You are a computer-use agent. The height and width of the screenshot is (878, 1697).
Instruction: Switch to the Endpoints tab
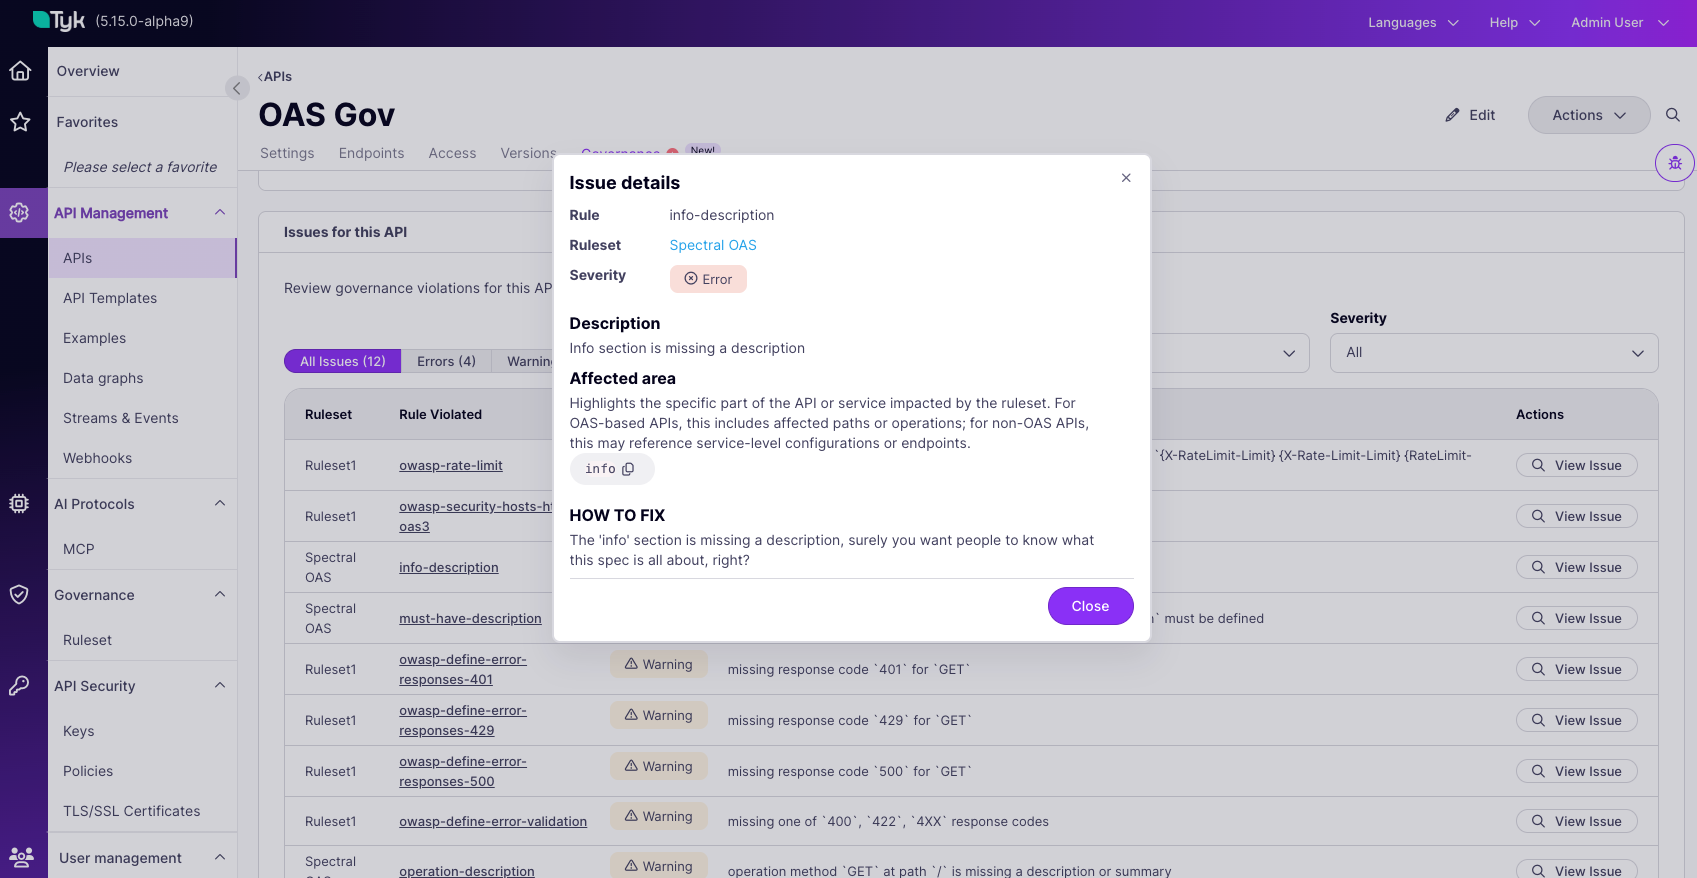pyautogui.click(x=371, y=153)
